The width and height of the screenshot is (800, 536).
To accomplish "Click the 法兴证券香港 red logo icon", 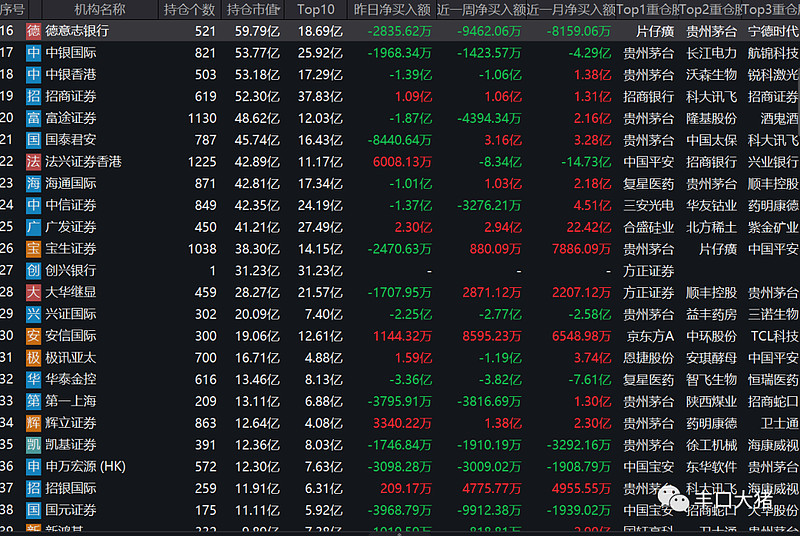I will [34, 162].
